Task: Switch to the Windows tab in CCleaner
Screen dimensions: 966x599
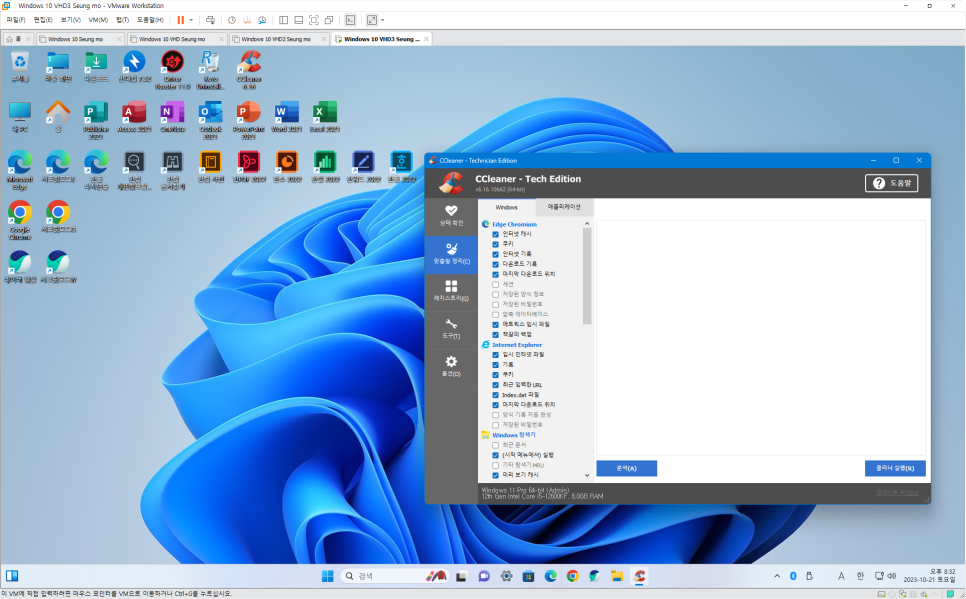Action: (506, 207)
